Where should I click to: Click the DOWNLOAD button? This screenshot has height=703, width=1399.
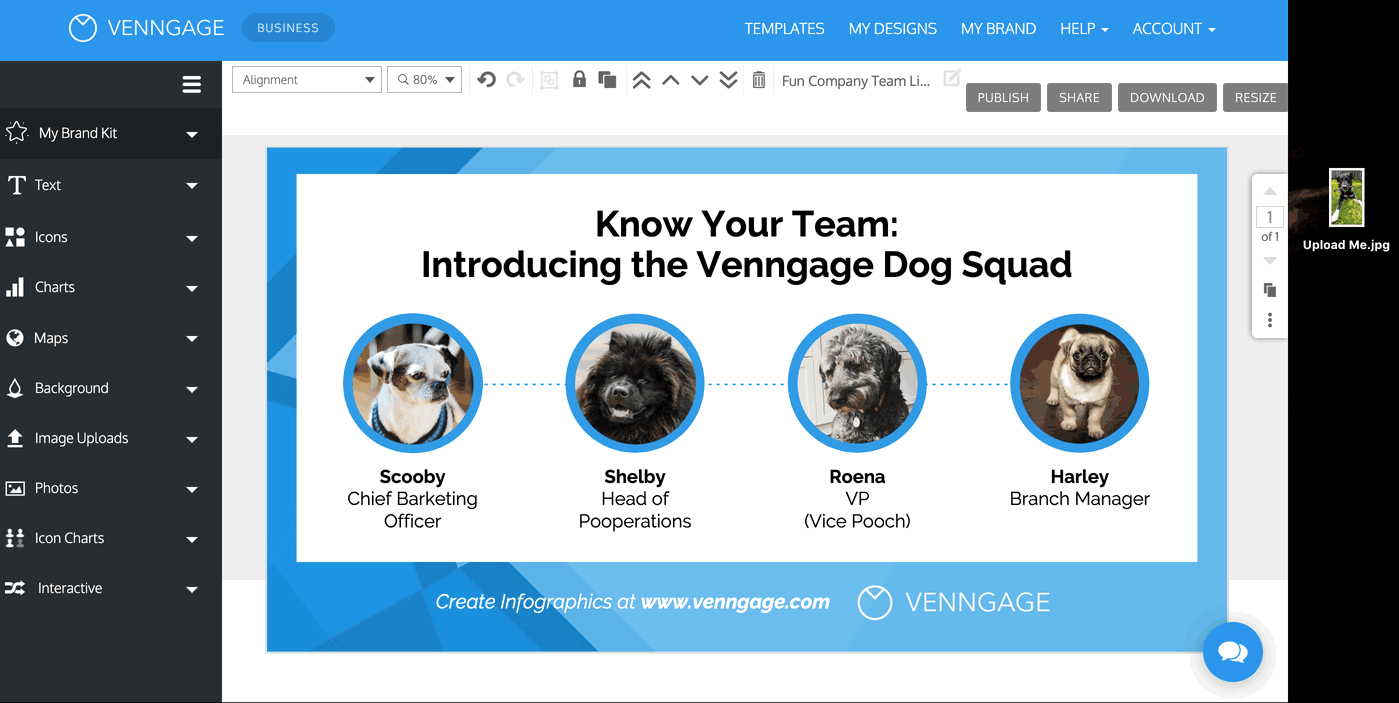click(1167, 97)
